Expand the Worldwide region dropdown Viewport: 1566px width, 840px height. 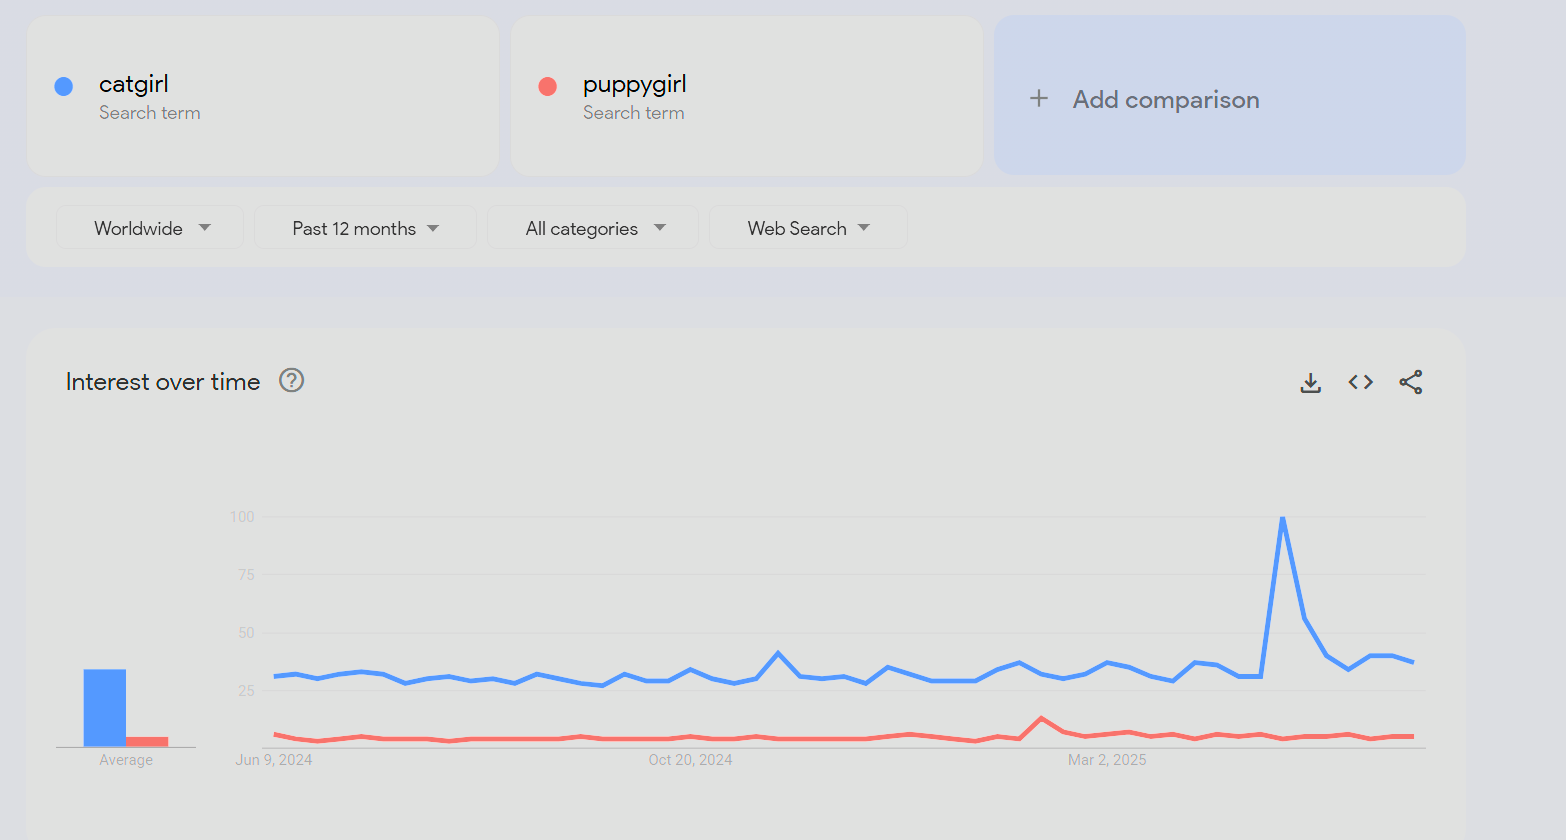pyautogui.click(x=150, y=228)
